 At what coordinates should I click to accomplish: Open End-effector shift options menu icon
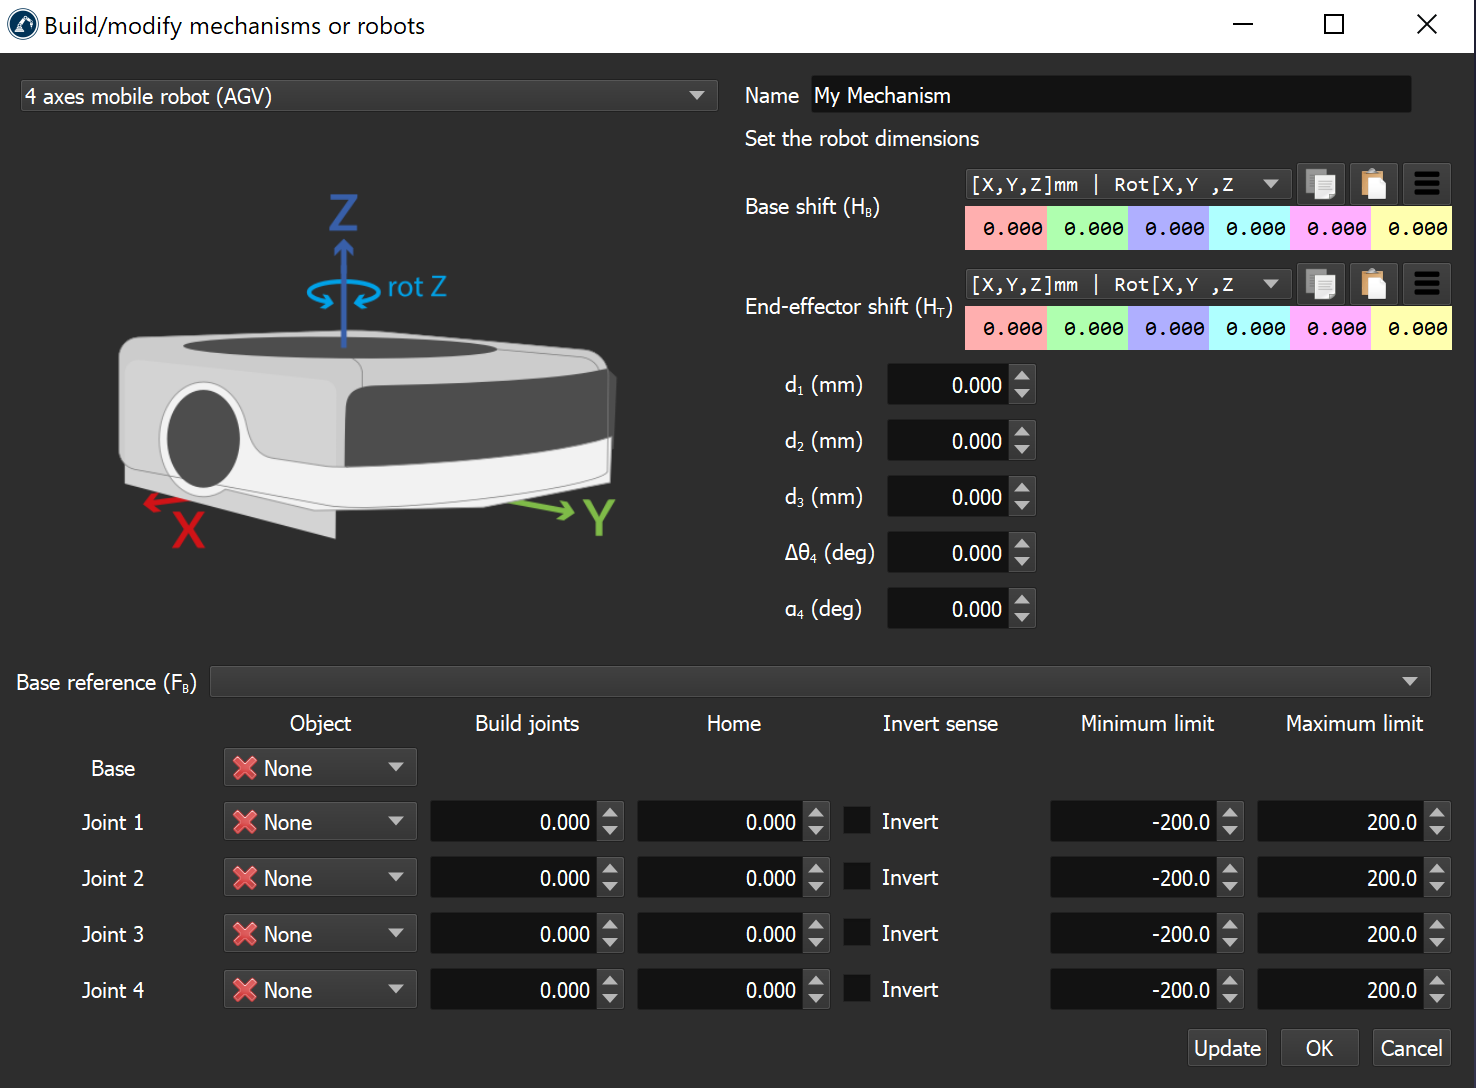click(x=1426, y=284)
